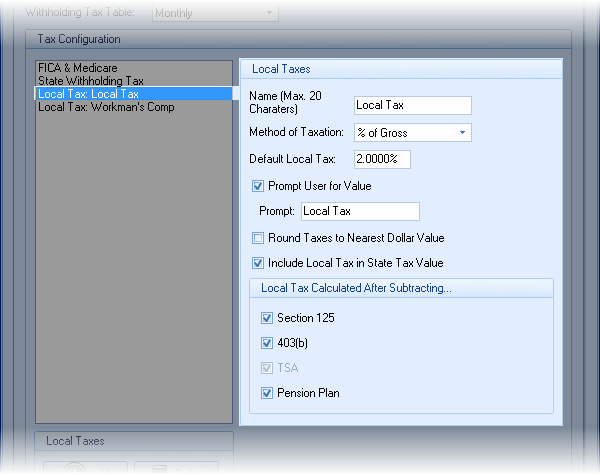Click the Name text field
The height and width of the screenshot is (475, 600).
tap(412, 105)
